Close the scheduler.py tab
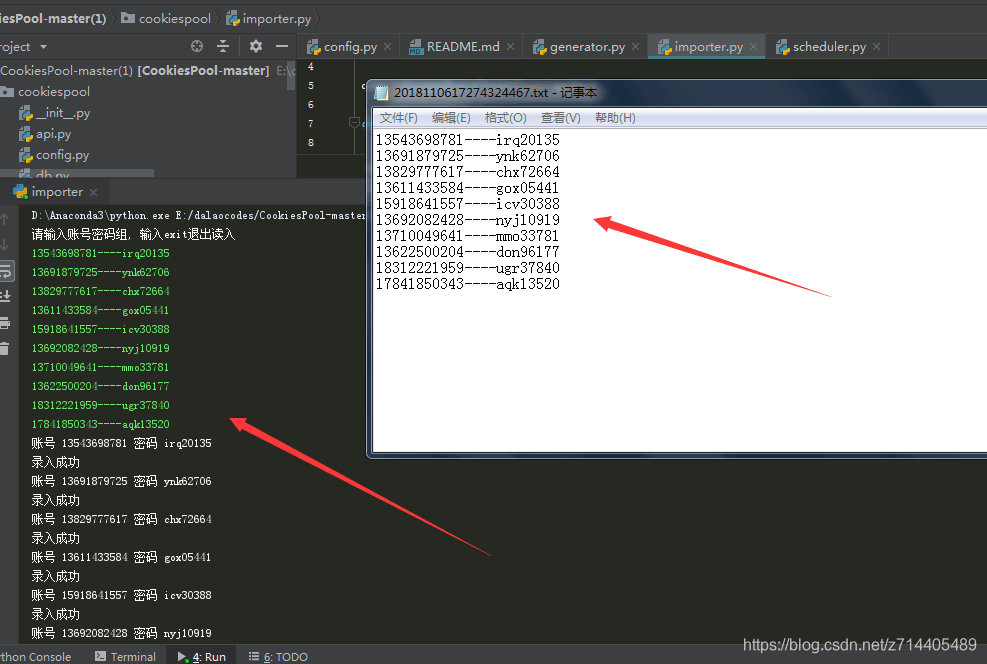This screenshot has height=664, width=987. (876, 47)
